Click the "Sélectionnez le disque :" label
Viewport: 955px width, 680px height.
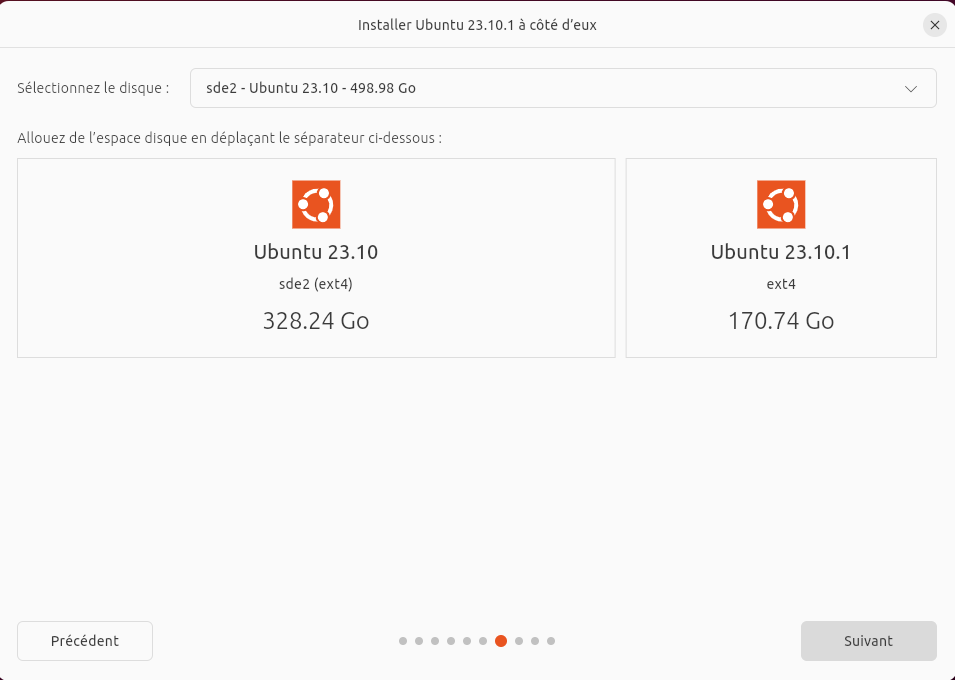(93, 88)
